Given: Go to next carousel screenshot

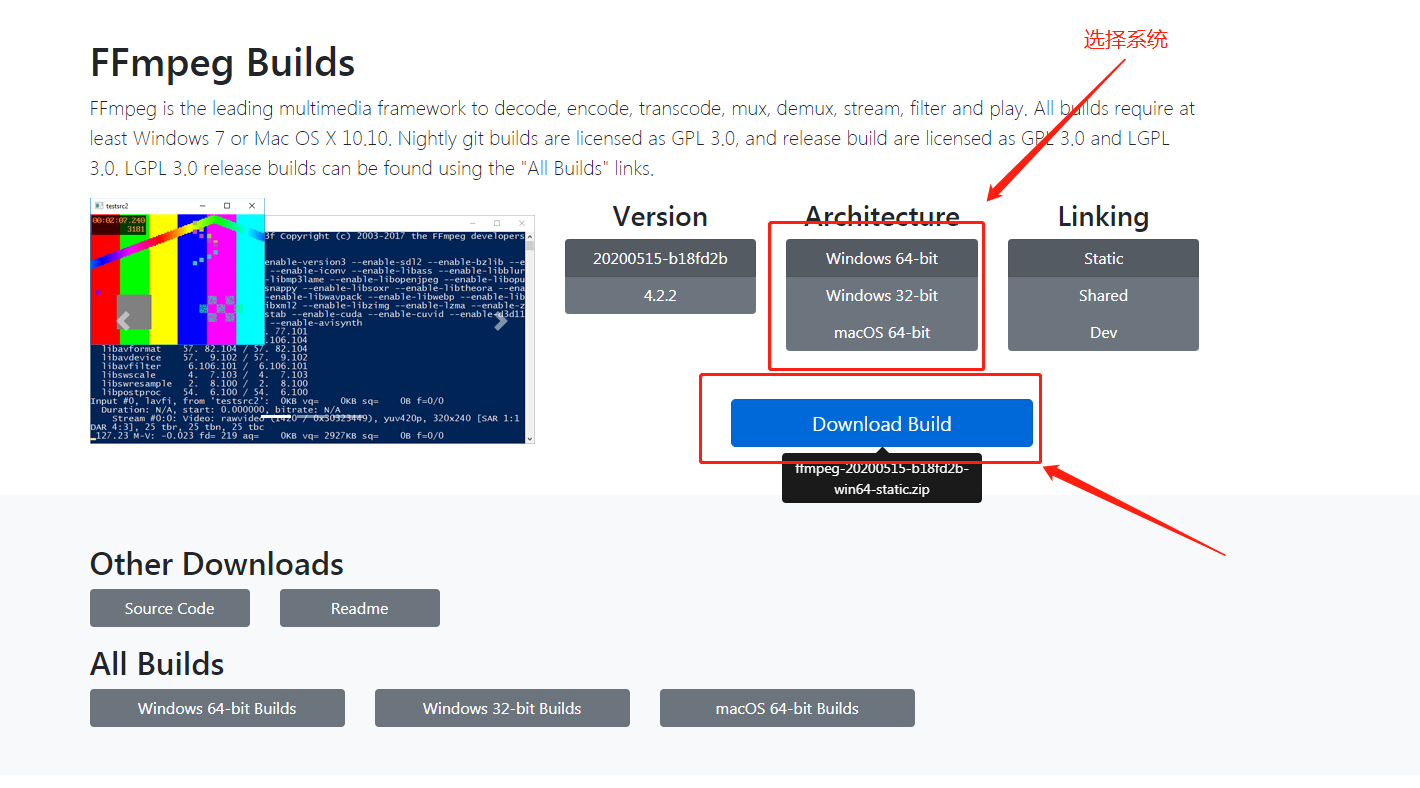Looking at the screenshot, I should tap(501, 321).
